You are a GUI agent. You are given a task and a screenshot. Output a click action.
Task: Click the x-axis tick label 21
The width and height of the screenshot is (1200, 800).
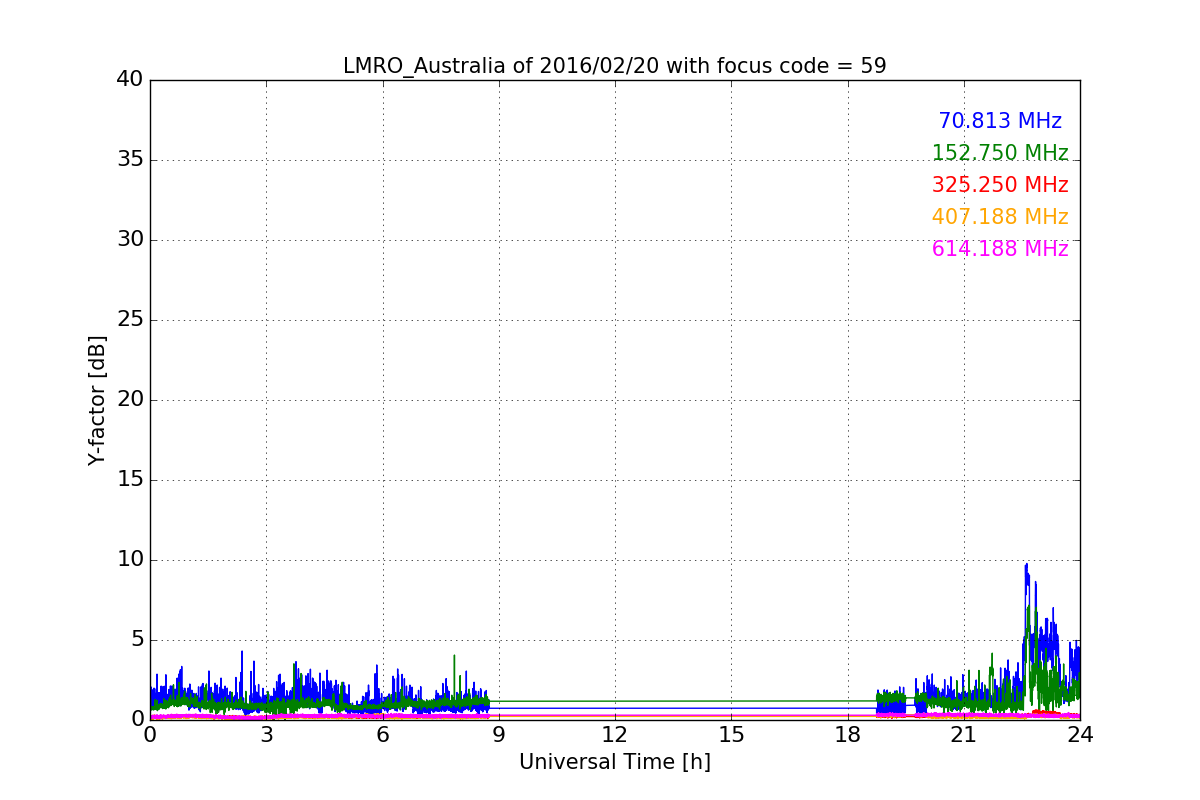(x=964, y=734)
